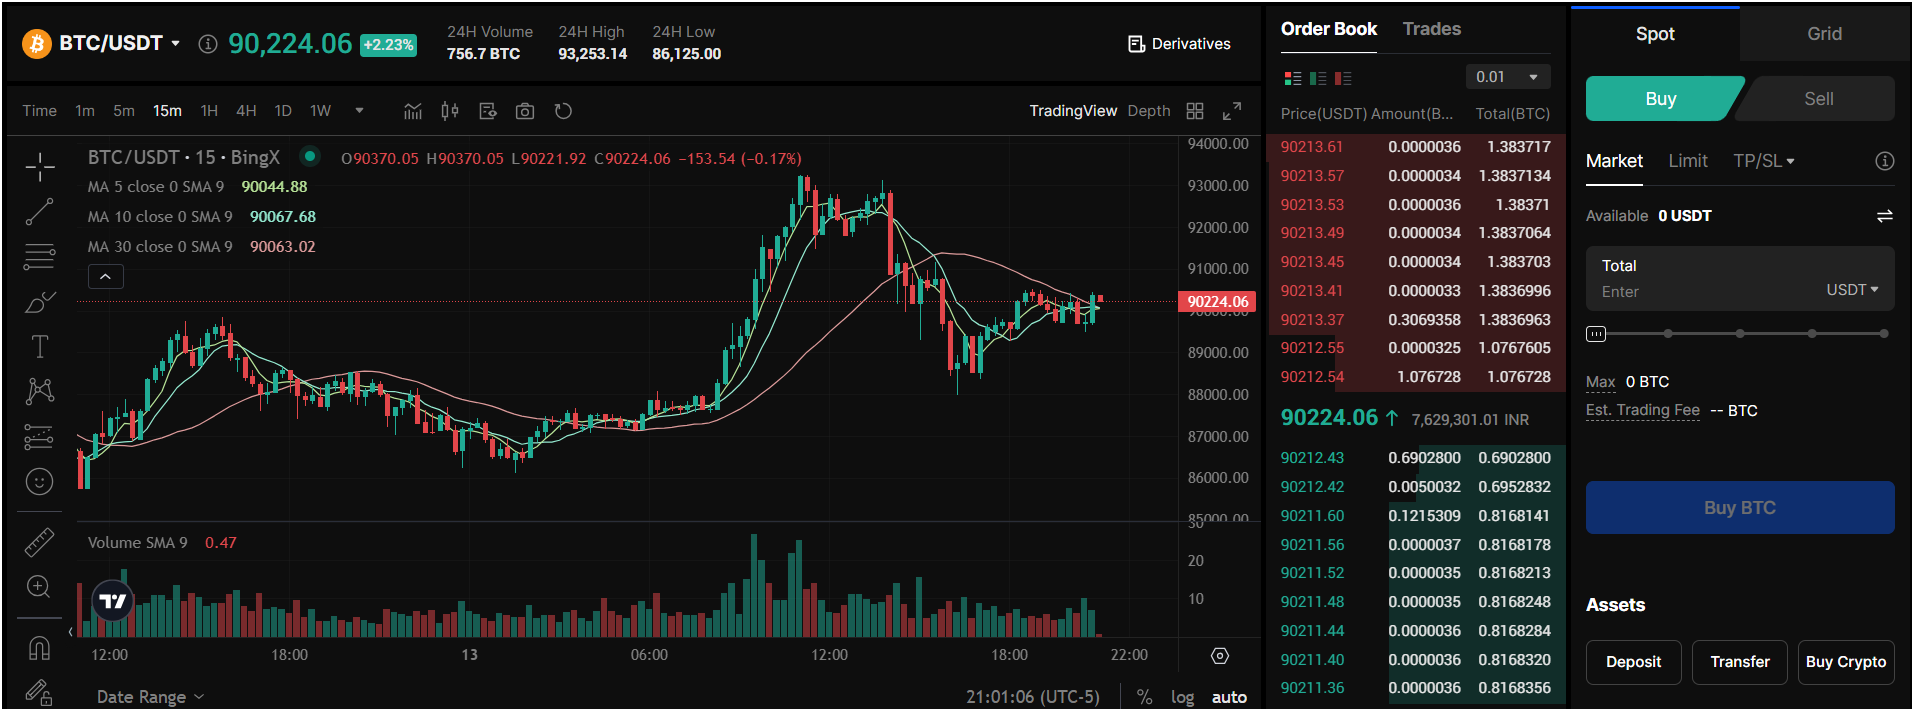1914x711 pixels.
Task: Select the trend line drawing tool
Action: click(x=40, y=212)
